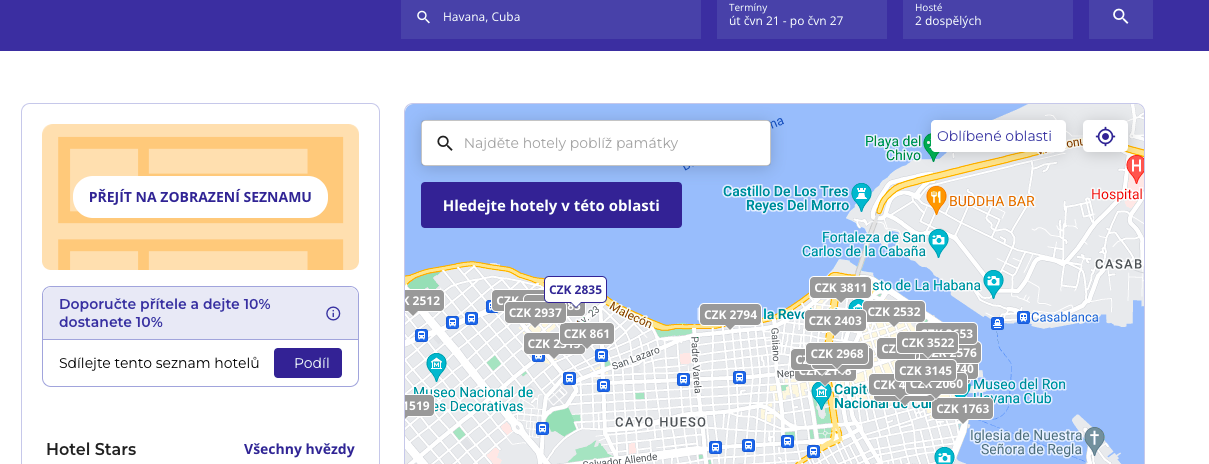Click the Podíl share button
1209x464 pixels.
308,363
